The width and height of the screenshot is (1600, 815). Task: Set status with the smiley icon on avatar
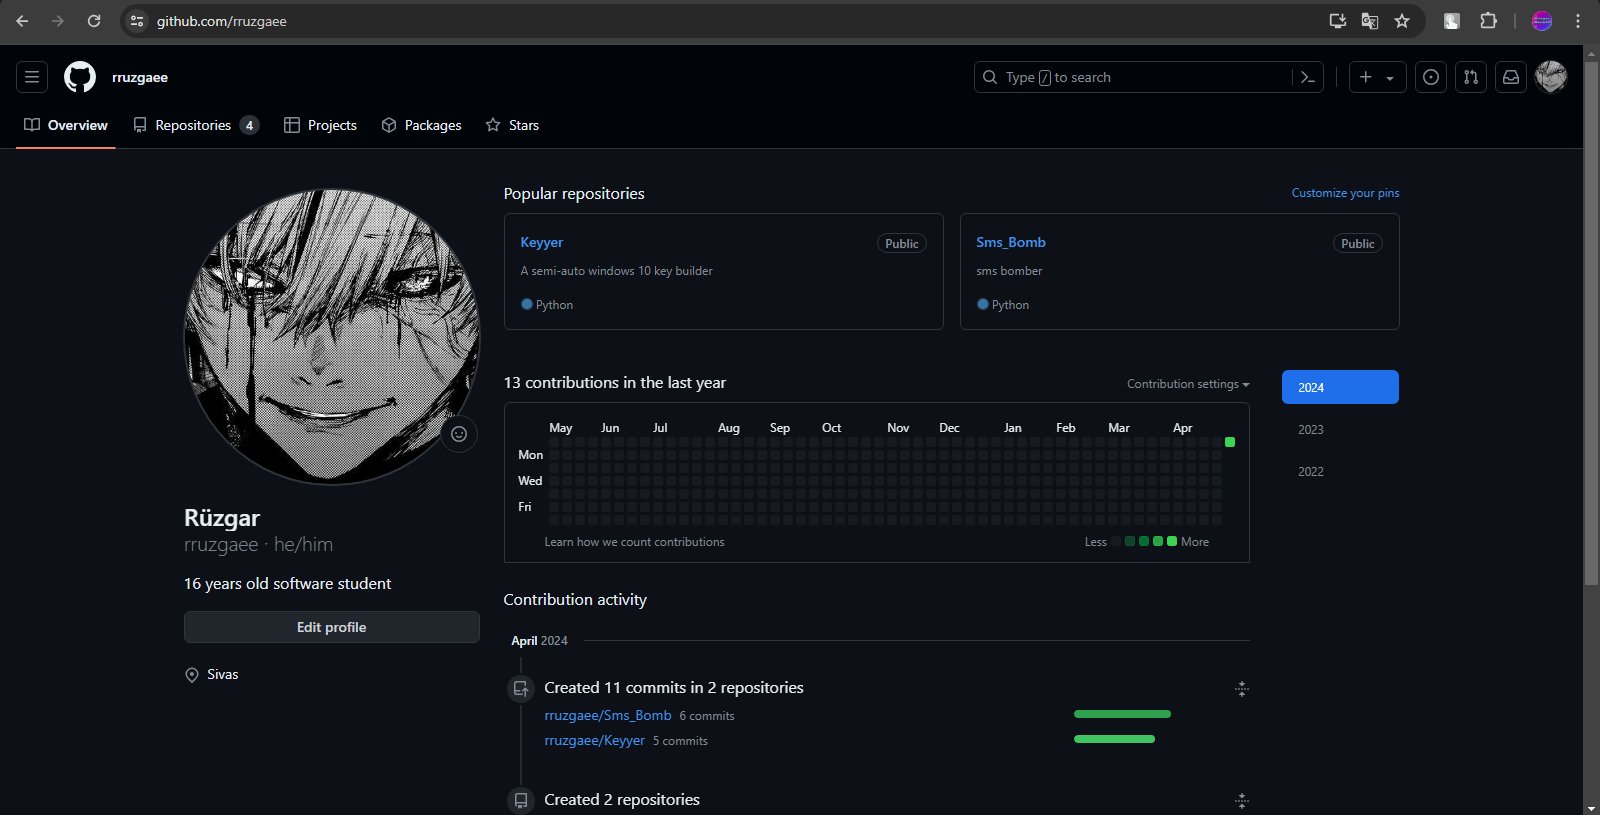click(459, 434)
